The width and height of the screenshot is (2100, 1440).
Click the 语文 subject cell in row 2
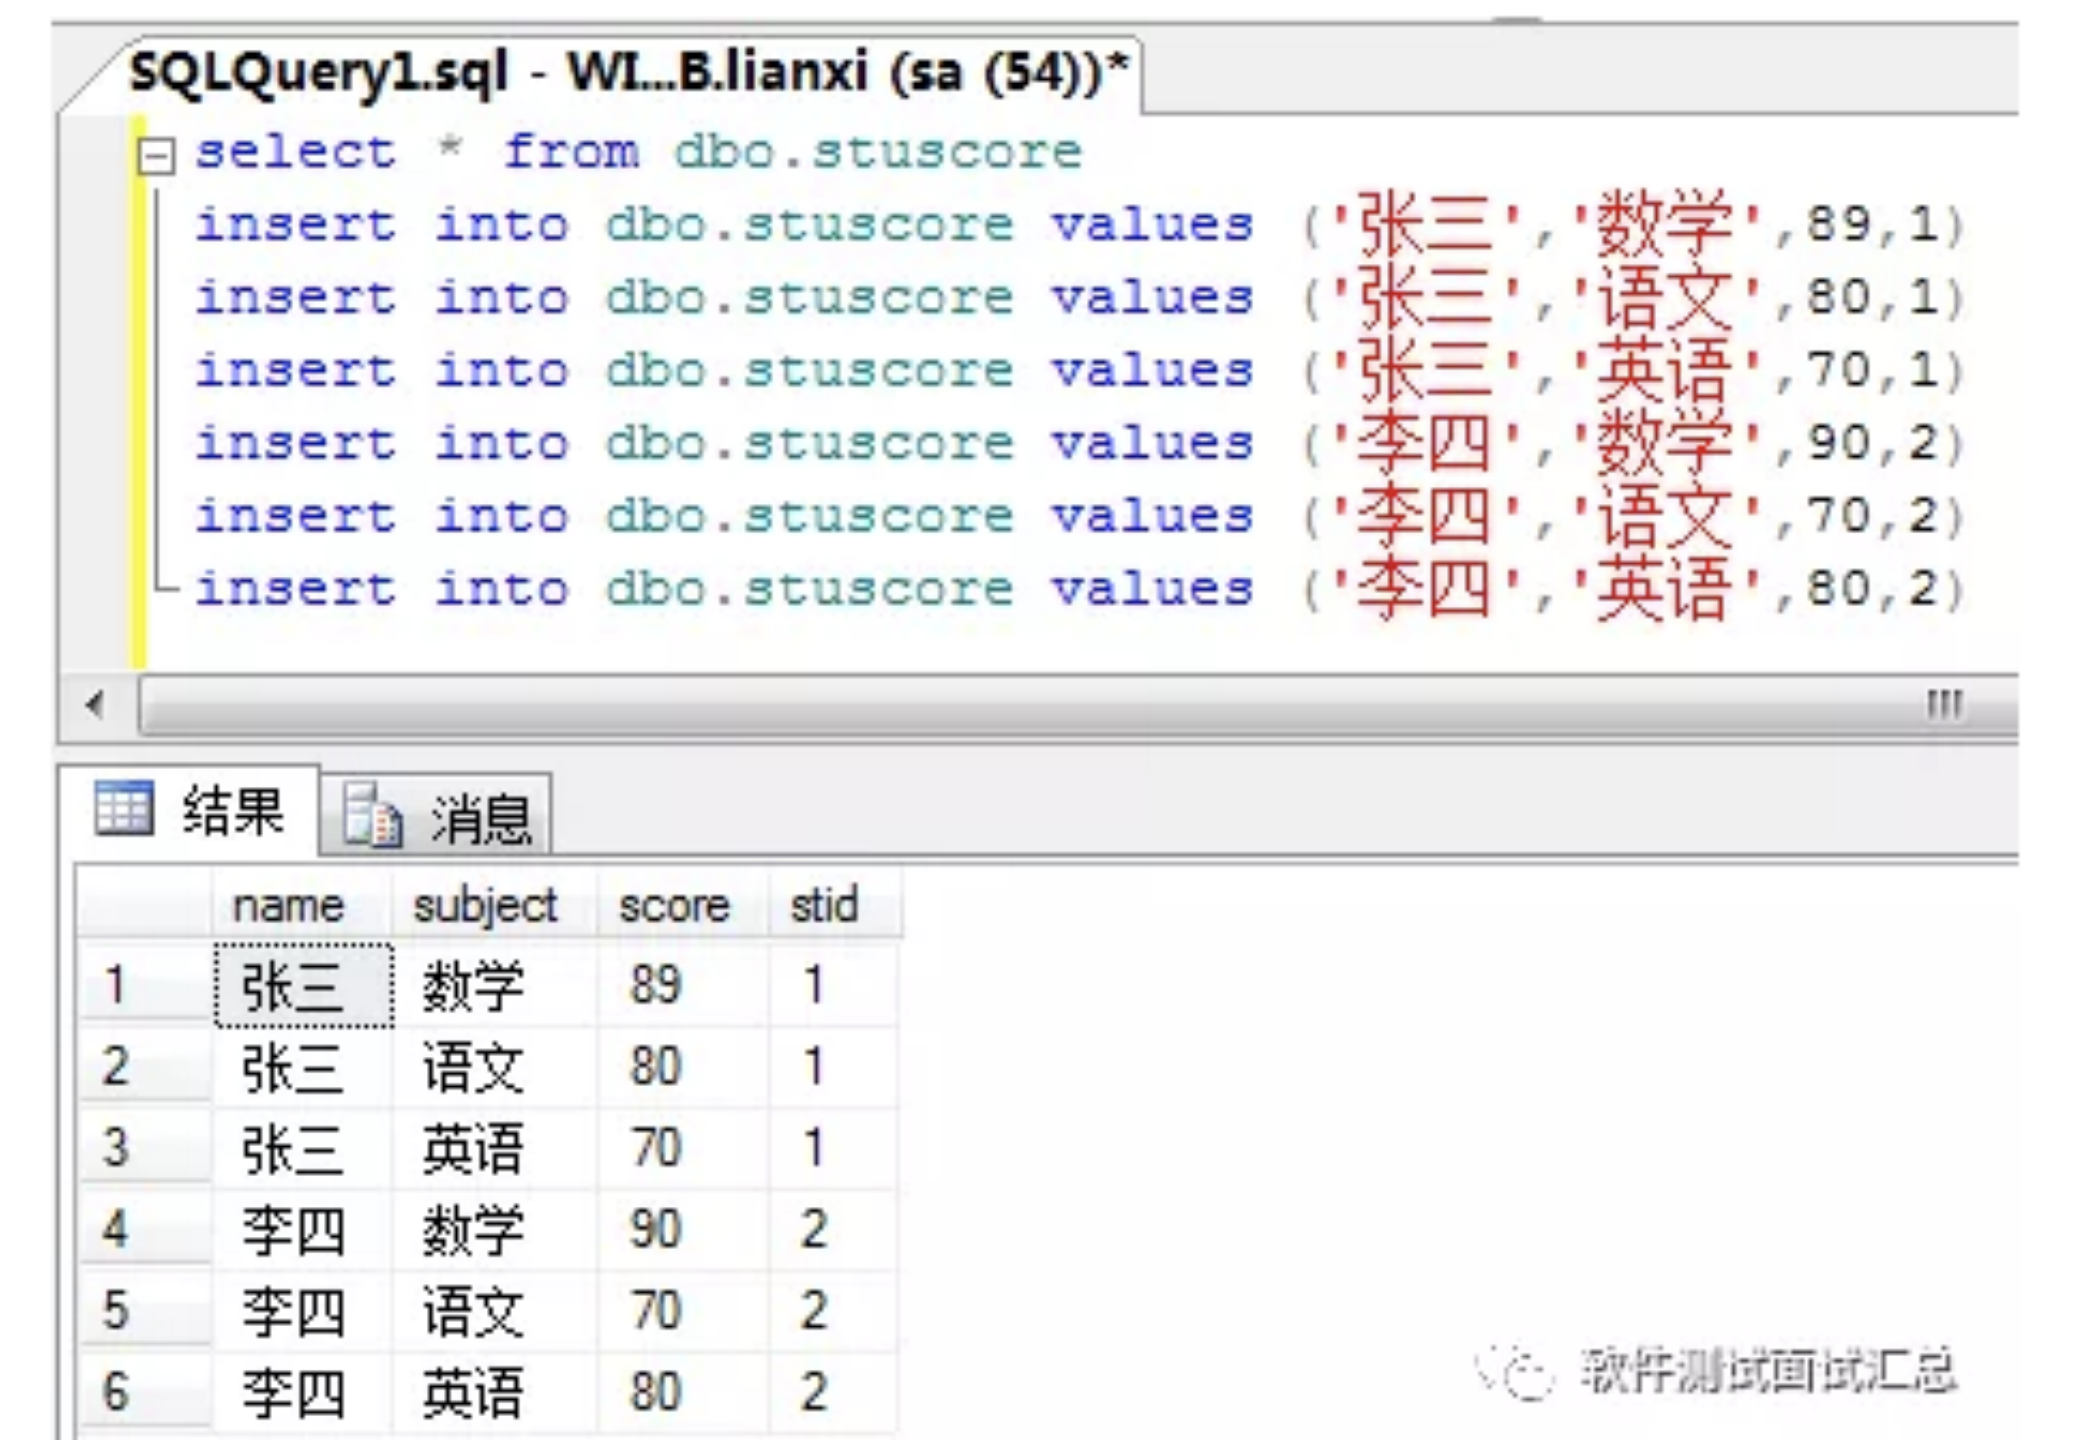coord(495,1066)
